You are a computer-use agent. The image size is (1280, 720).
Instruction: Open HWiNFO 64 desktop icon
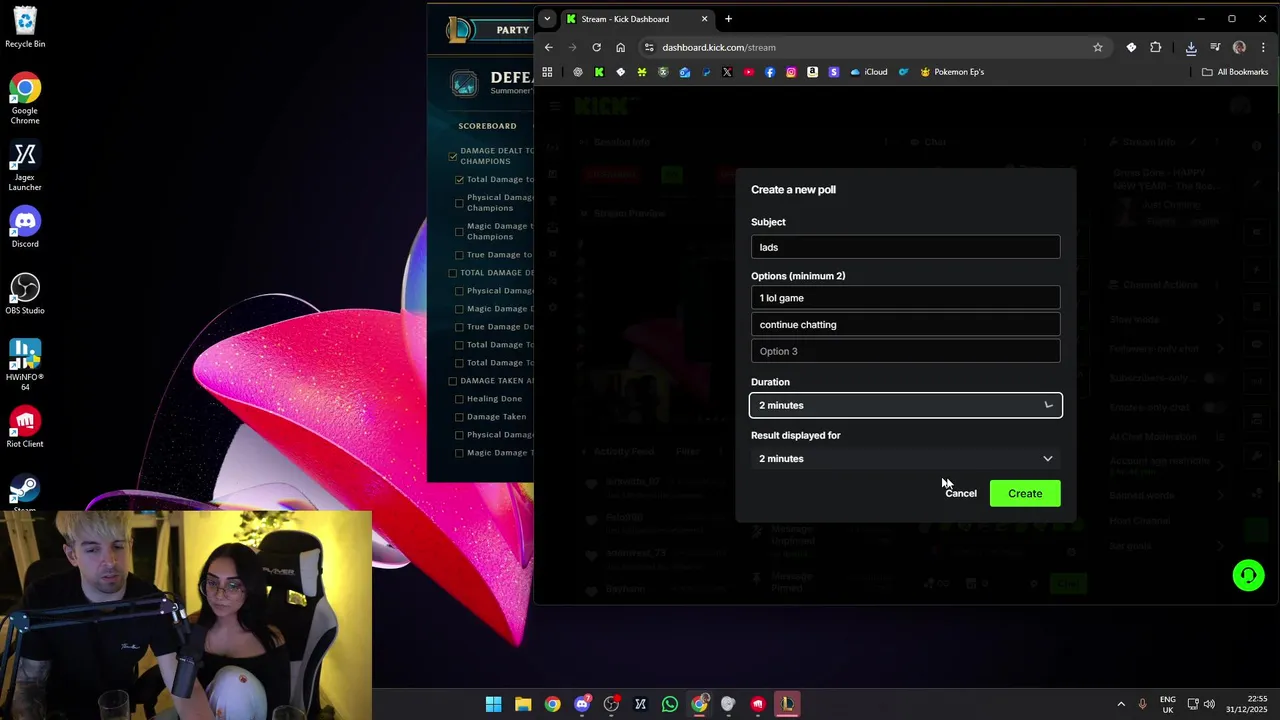[25, 366]
